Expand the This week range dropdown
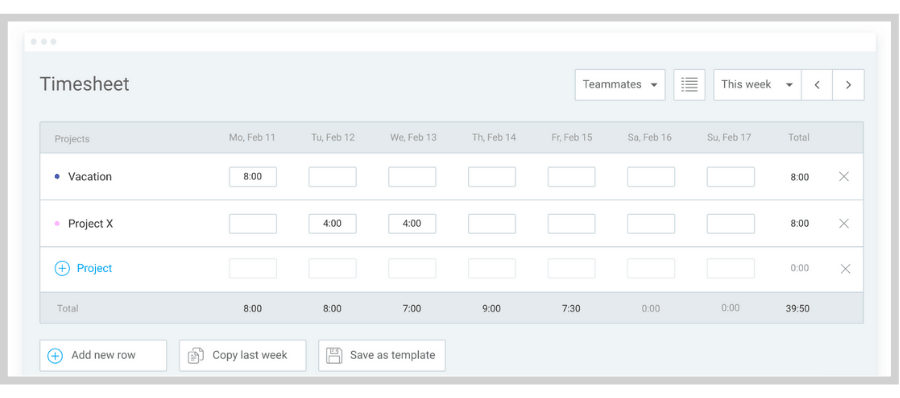This screenshot has width=900, height=398. coord(757,84)
